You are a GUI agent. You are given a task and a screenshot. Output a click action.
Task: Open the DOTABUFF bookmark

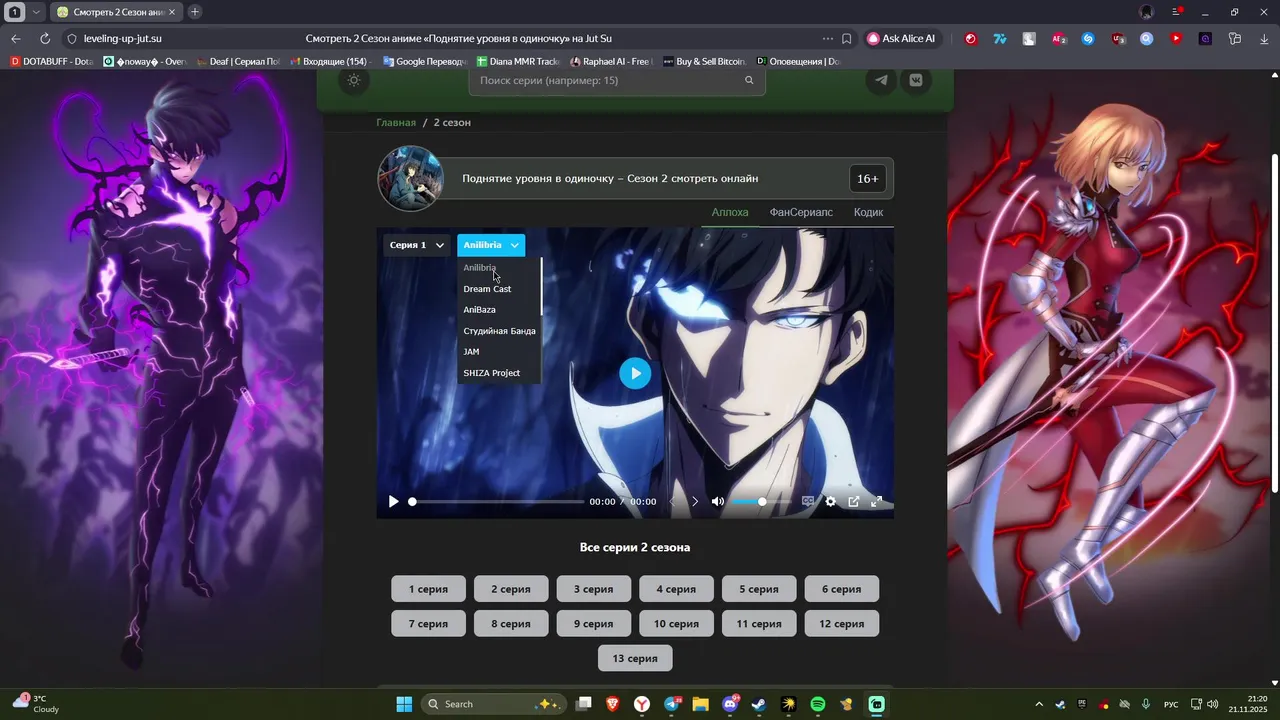click(50, 61)
